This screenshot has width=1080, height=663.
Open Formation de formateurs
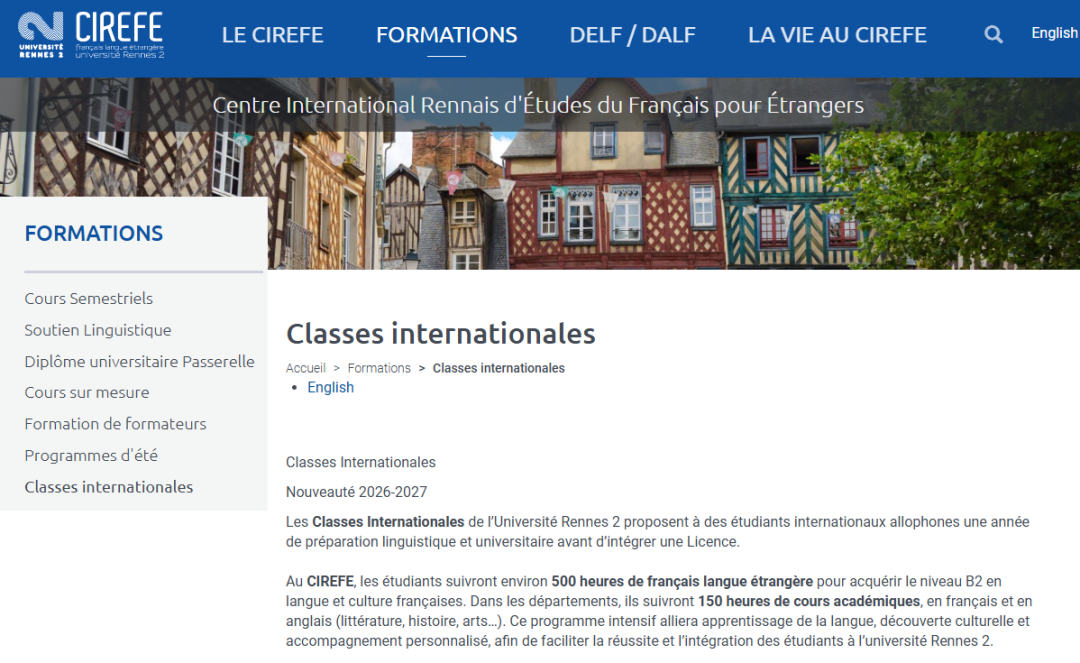[115, 424]
